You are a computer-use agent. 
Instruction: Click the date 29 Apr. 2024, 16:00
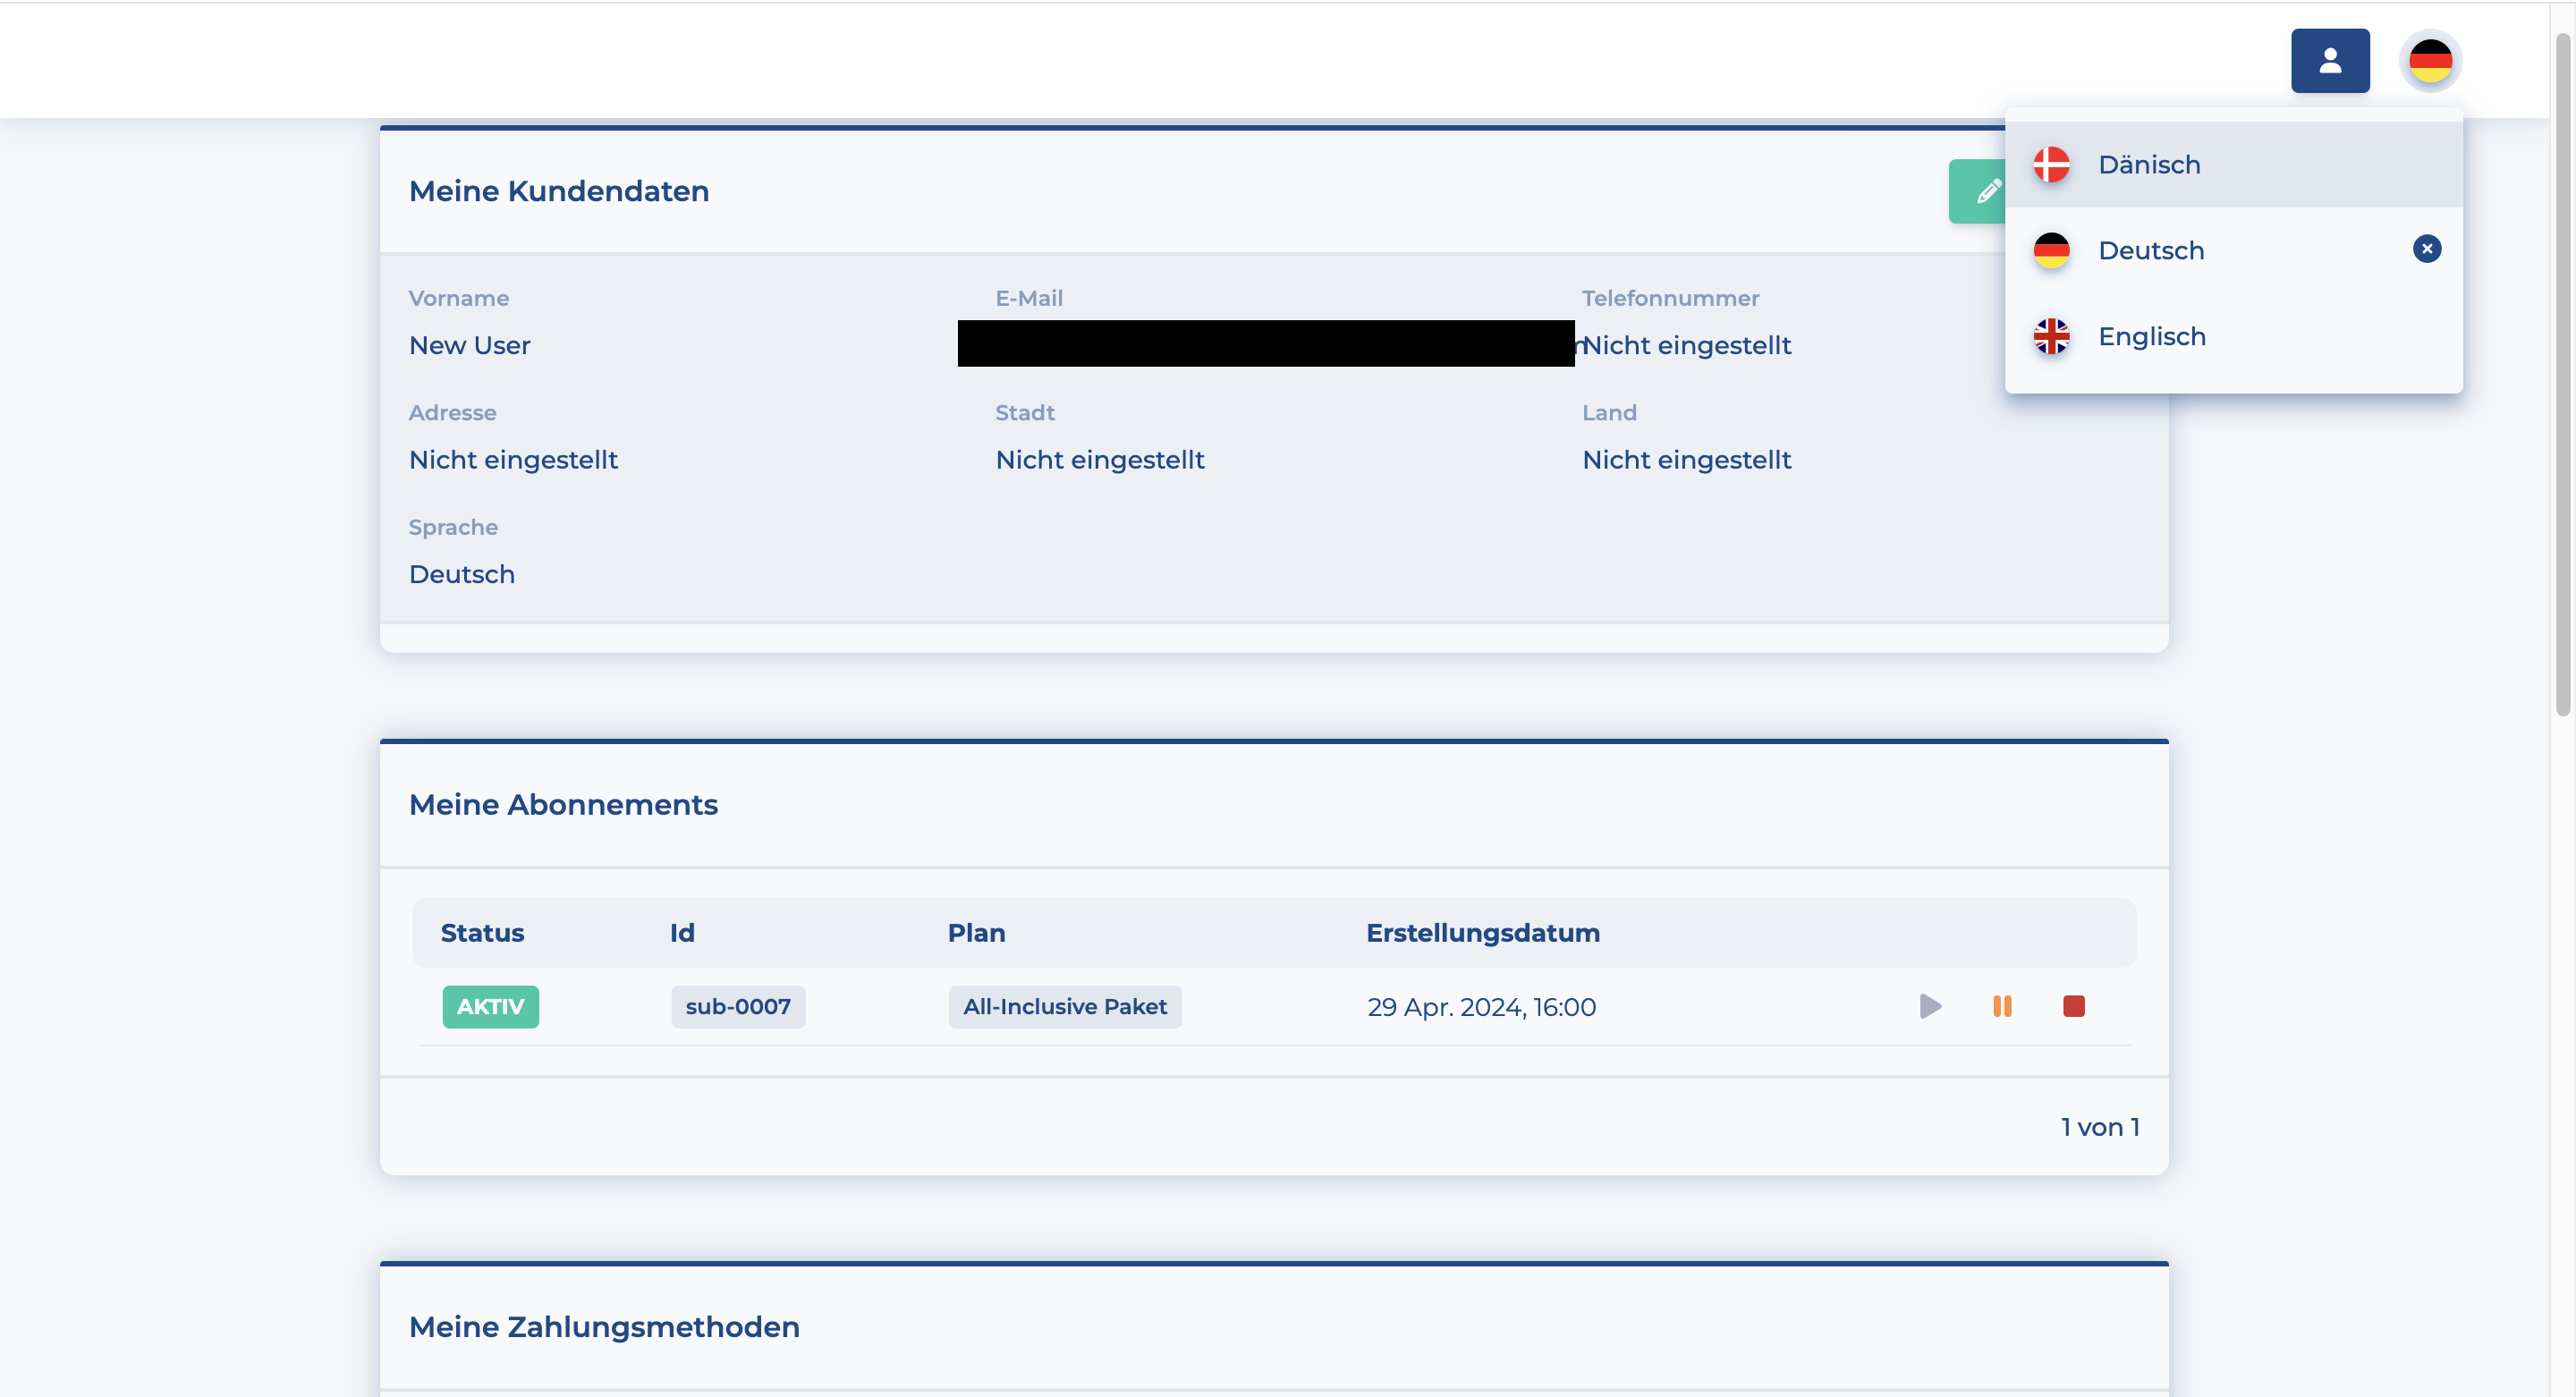pyautogui.click(x=1481, y=1007)
